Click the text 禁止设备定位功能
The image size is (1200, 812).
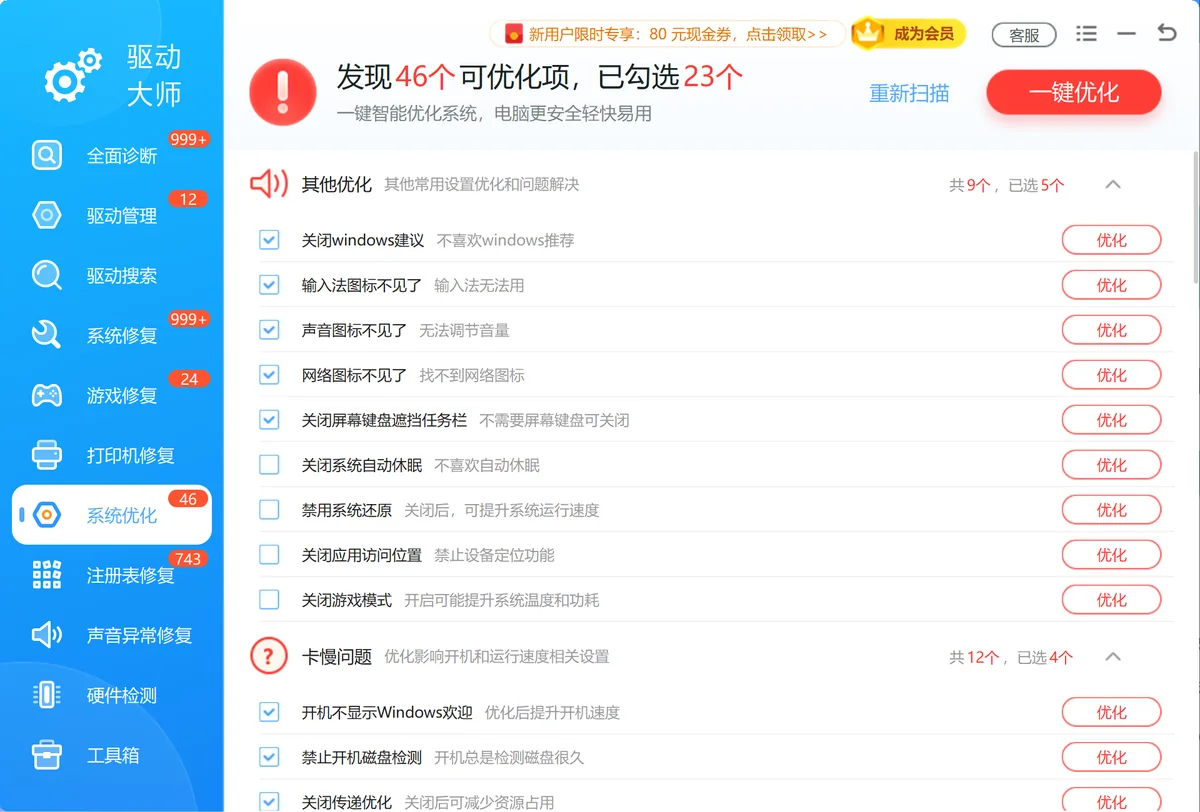coord(494,555)
